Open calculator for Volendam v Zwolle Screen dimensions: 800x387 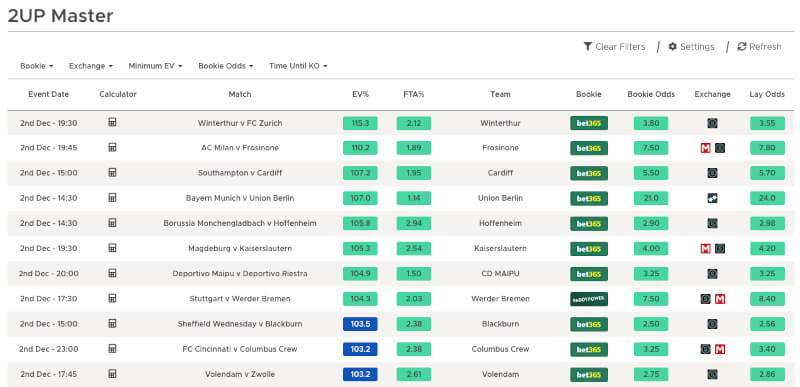click(x=113, y=374)
